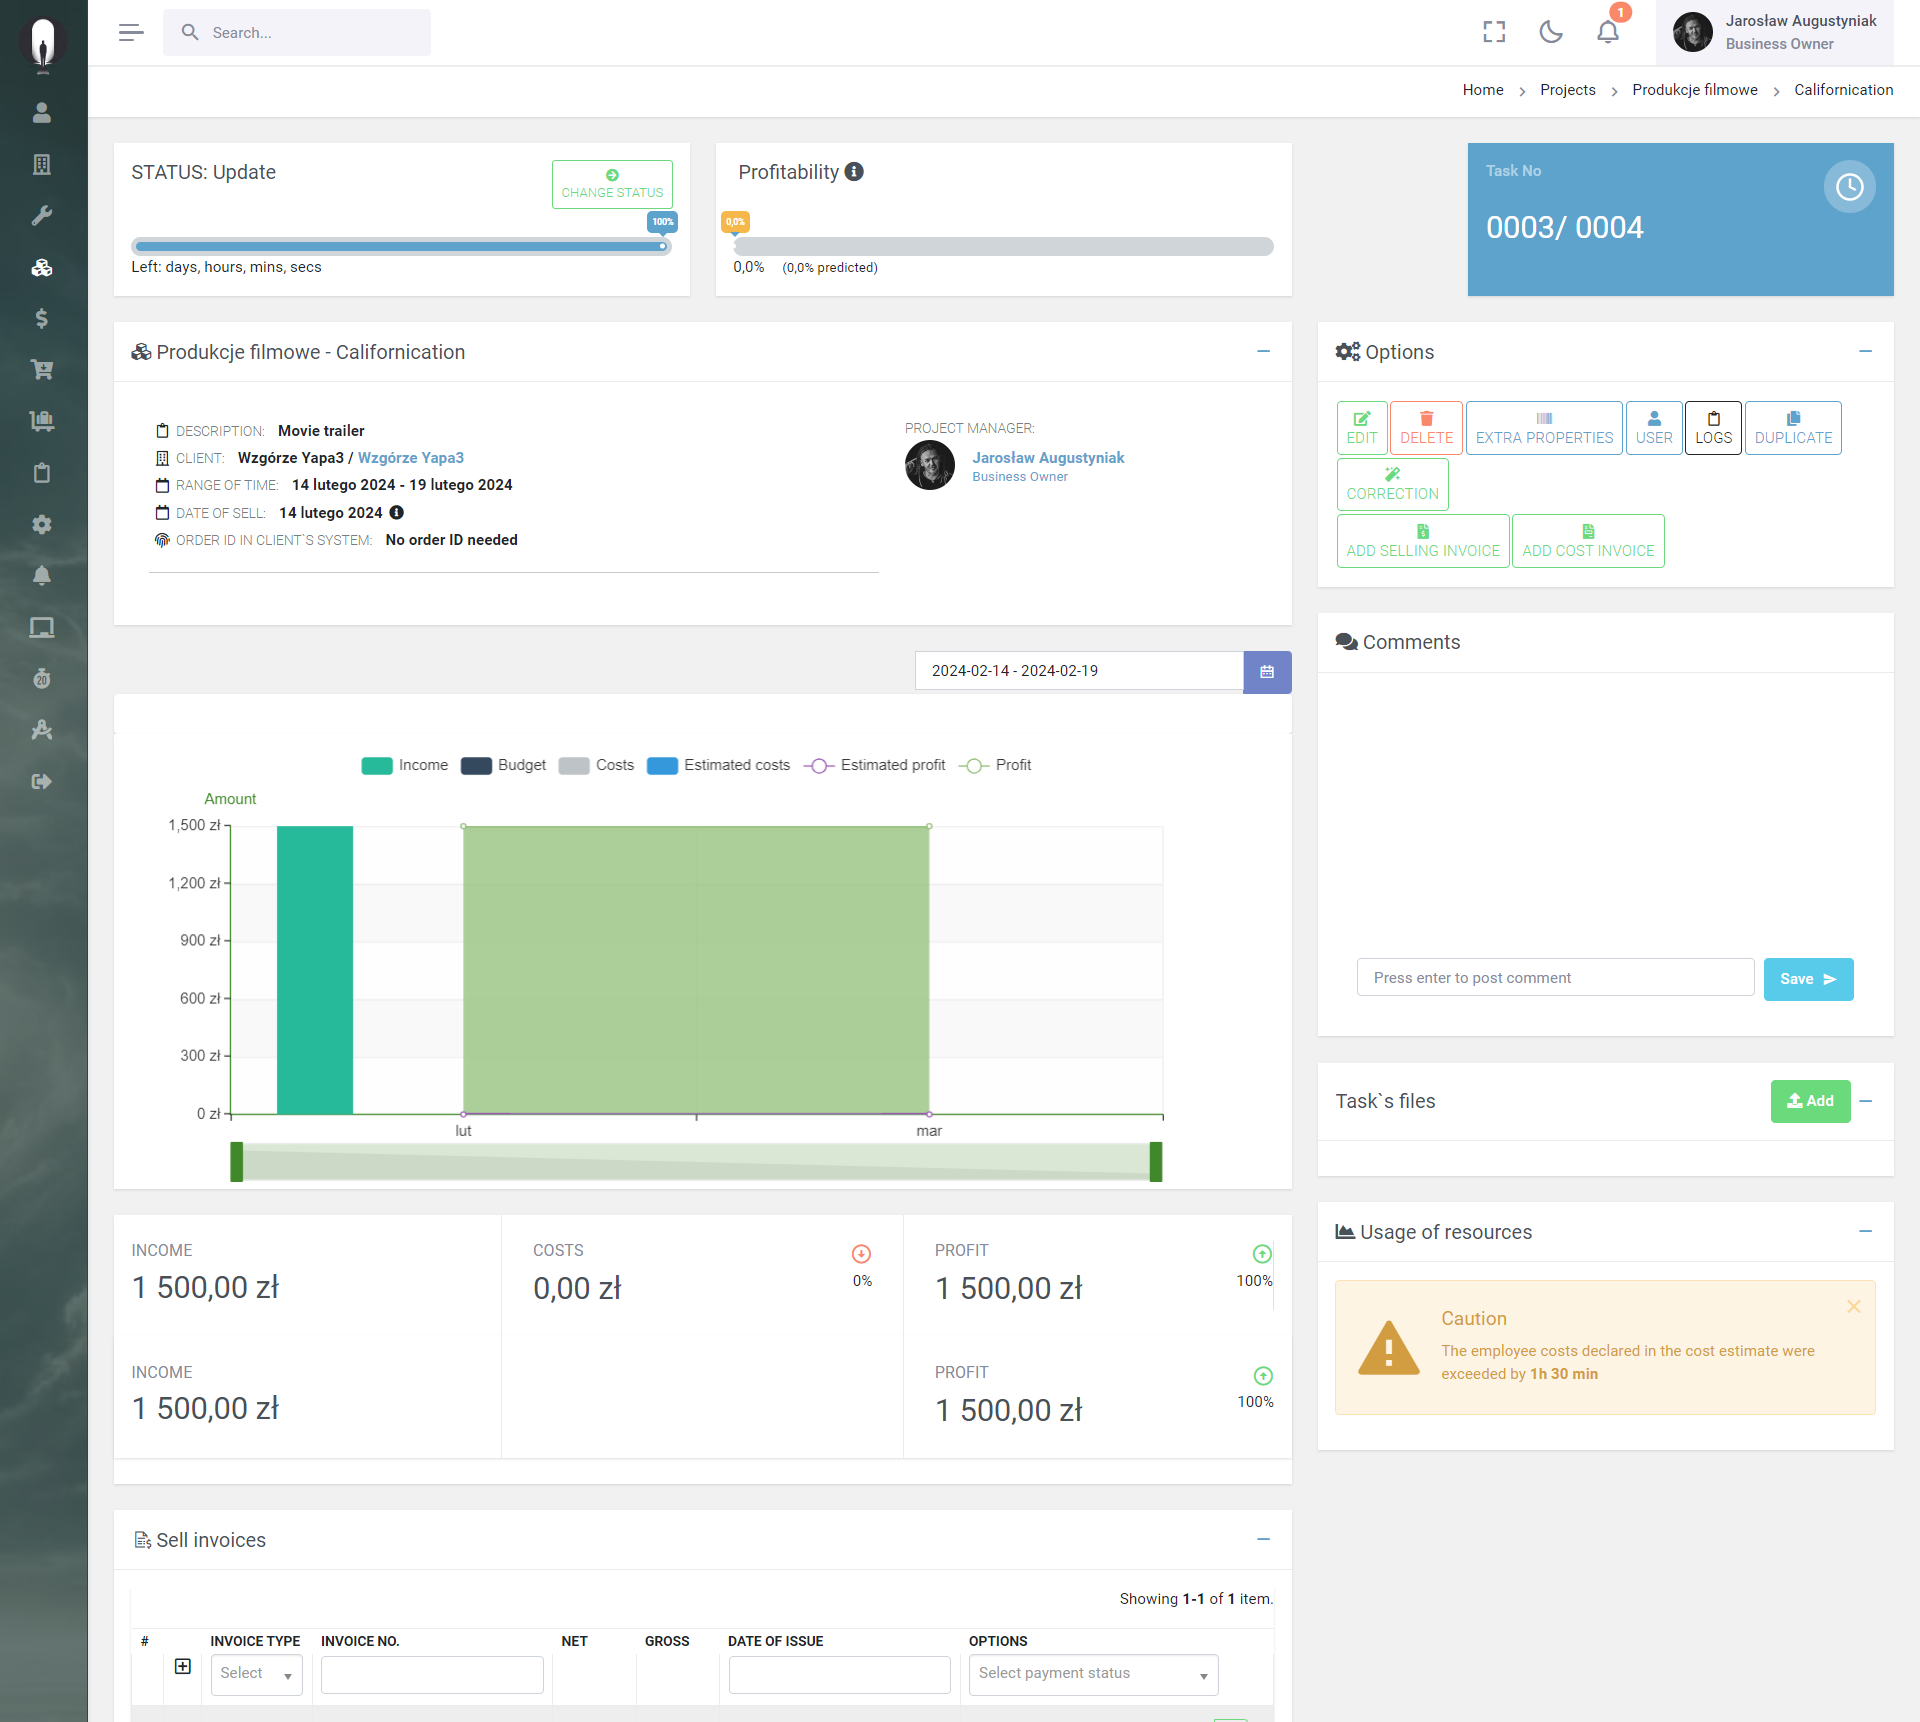This screenshot has width=1920, height=1722.
Task: Toggle Estimated costs series in legend
Action: click(719, 765)
